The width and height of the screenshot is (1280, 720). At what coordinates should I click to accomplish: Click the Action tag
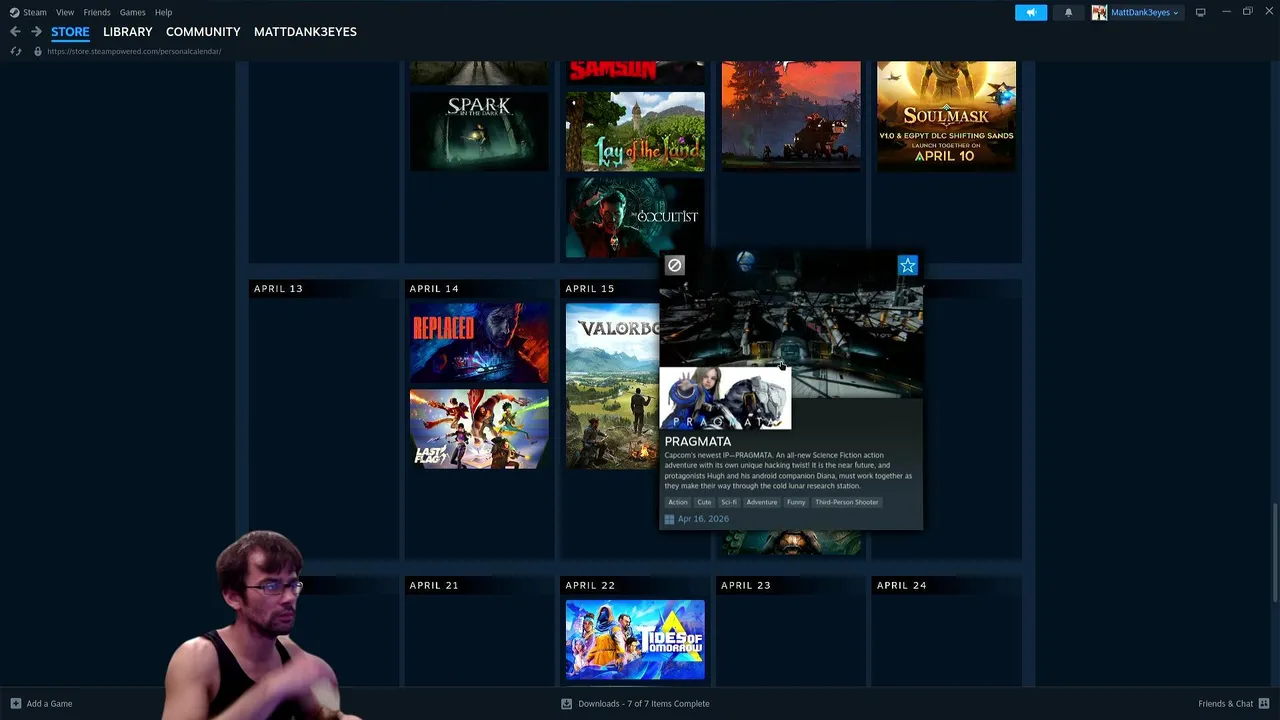[x=678, y=502]
